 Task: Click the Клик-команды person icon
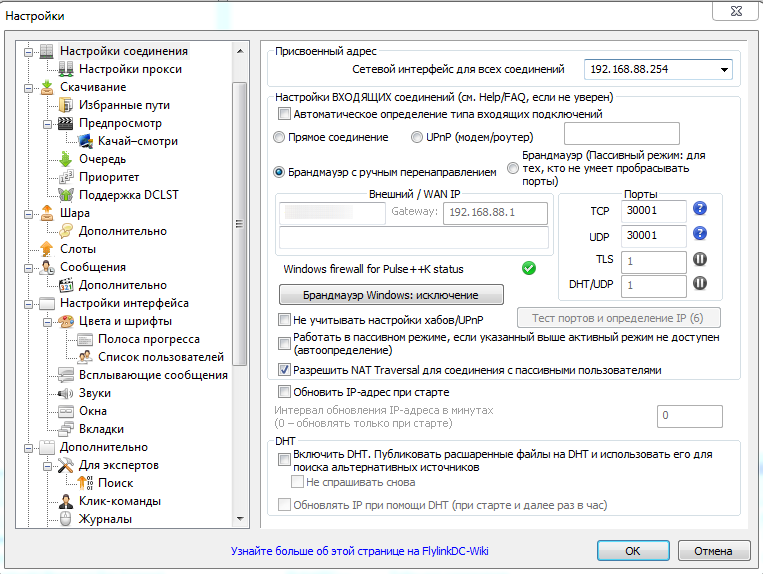[x=66, y=501]
